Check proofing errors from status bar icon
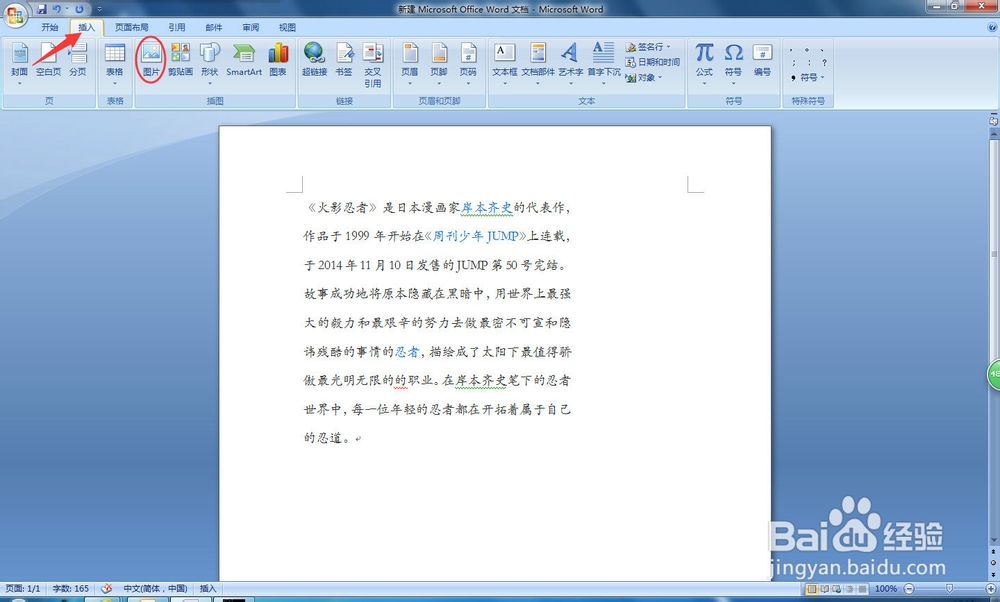 (x=107, y=588)
